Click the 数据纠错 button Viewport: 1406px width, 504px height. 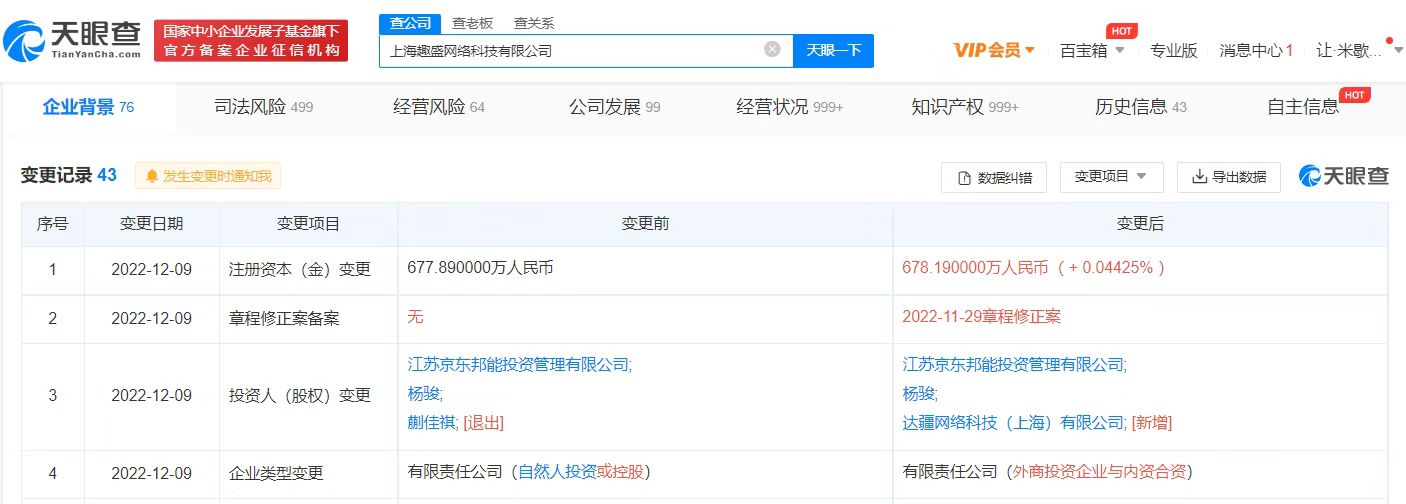pos(993,177)
